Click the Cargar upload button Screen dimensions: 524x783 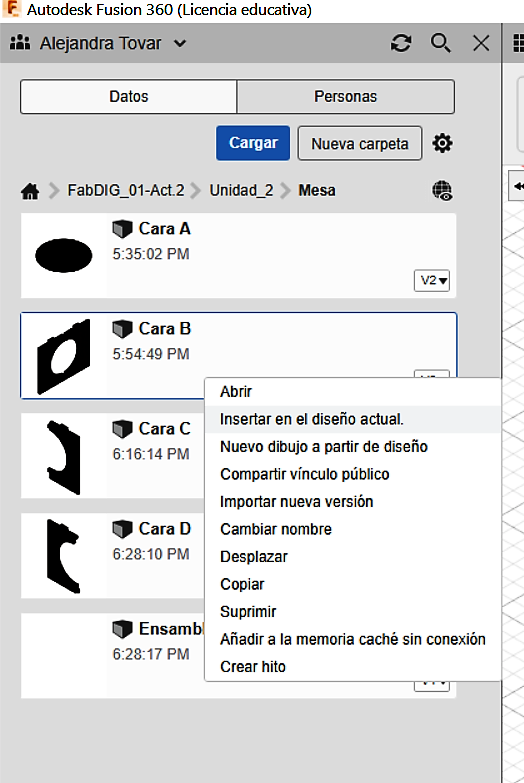253,143
